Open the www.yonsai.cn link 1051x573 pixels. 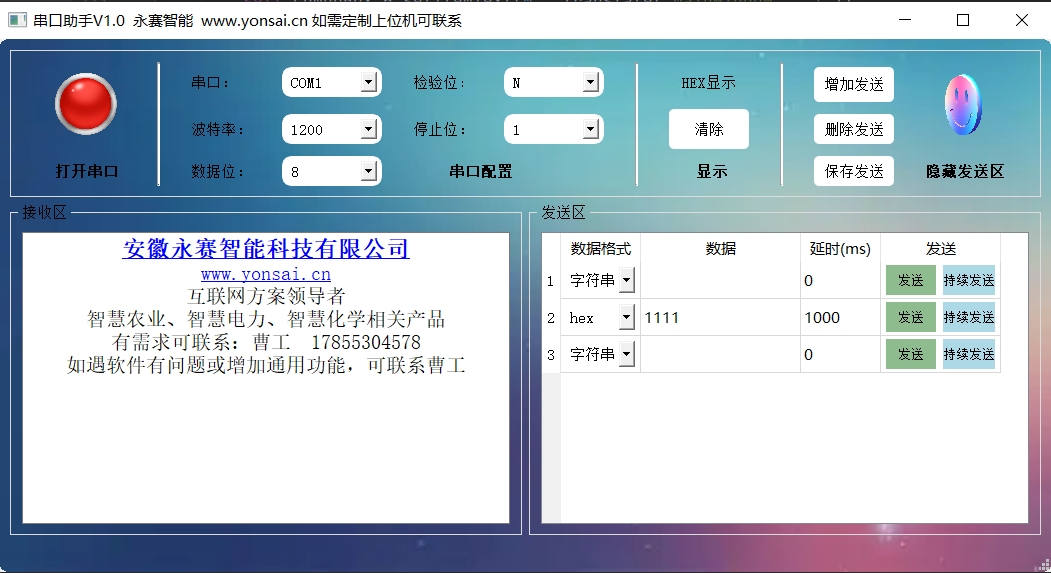click(265, 274)
